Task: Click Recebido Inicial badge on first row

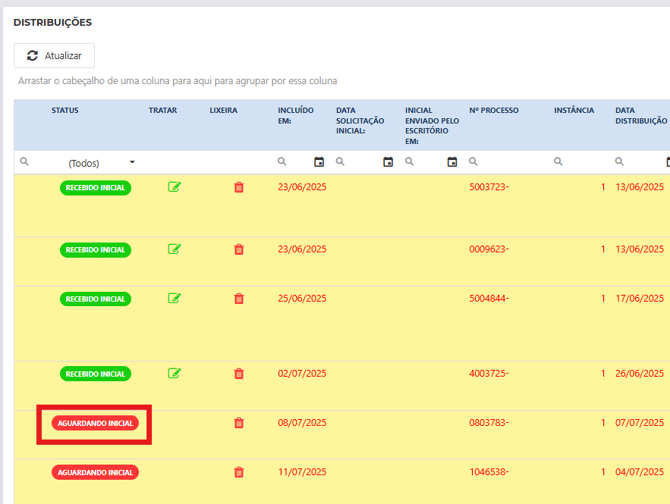Action: point(95,188)
